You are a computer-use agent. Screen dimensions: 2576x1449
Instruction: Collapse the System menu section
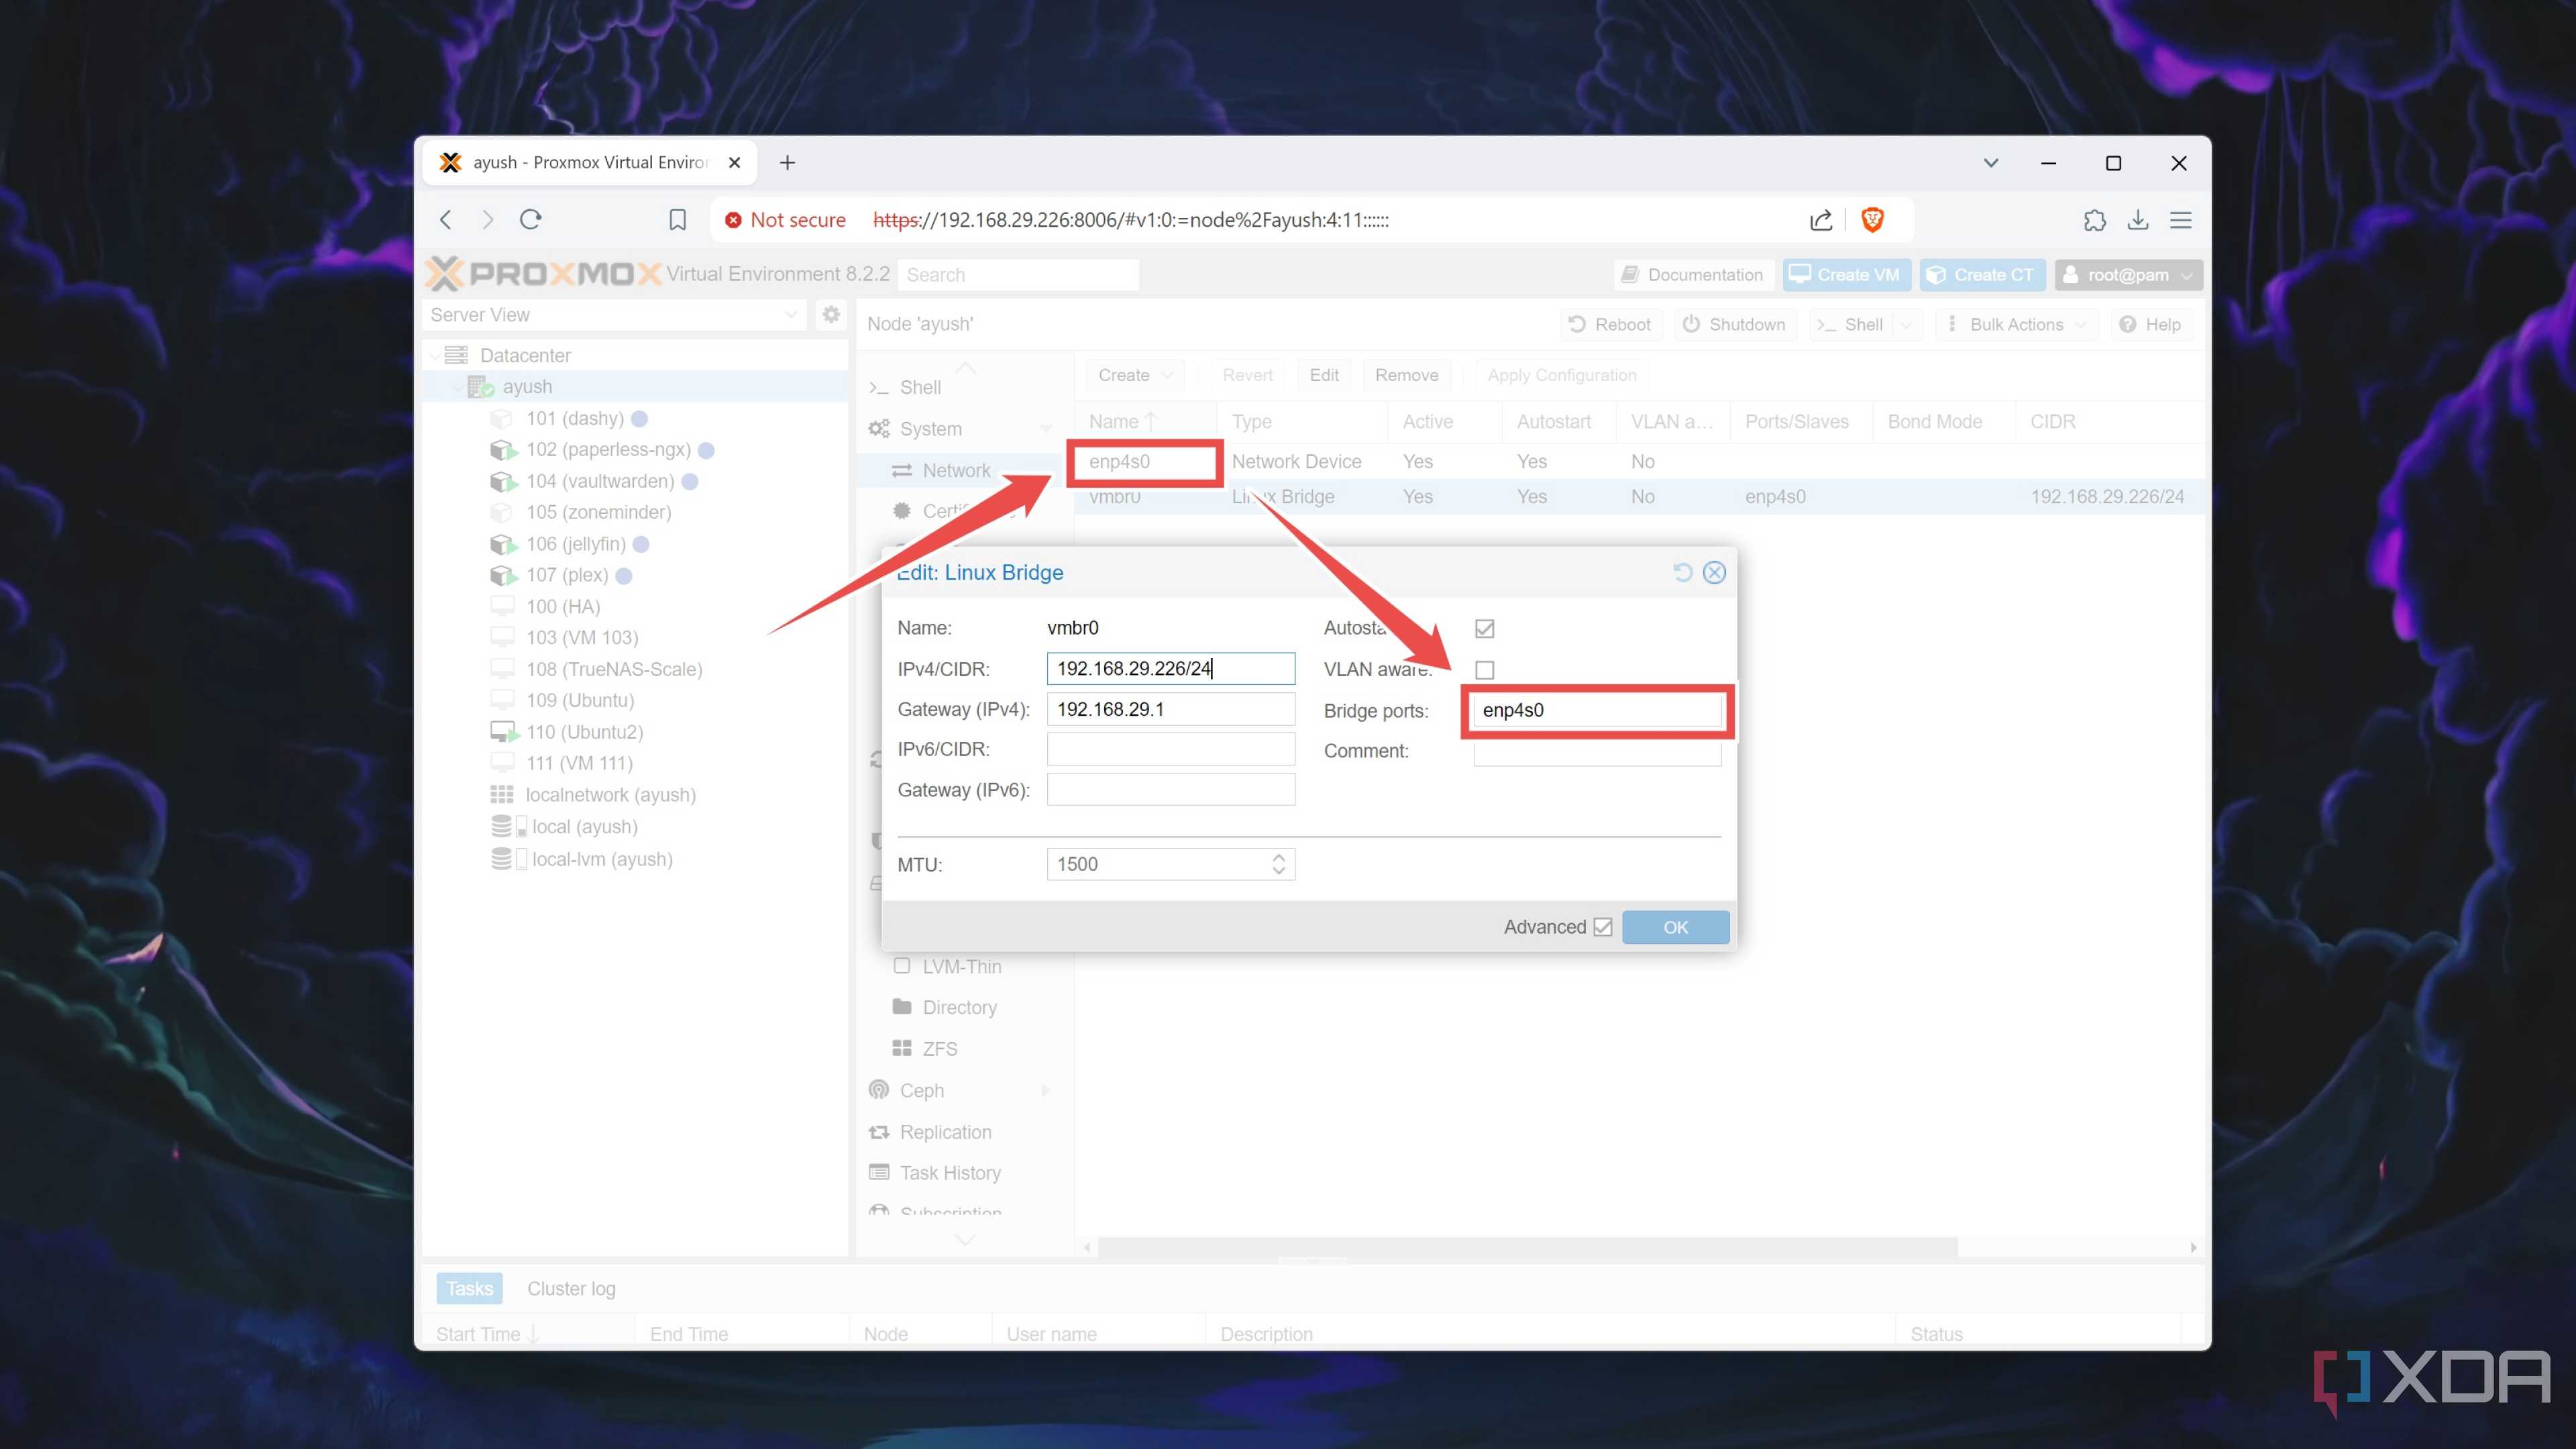point(1045,429)
